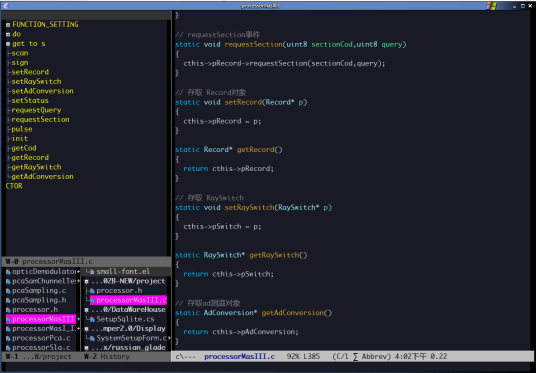Open SetupSqlite.cs from History
Viewport: 536px width, 373px height.
point(125,319)
